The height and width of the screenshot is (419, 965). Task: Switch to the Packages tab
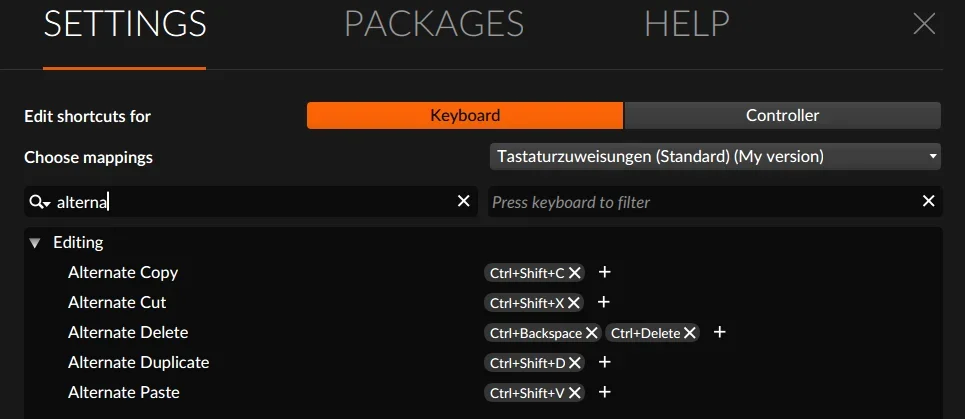pyautogui.click(x=433, y=24)
